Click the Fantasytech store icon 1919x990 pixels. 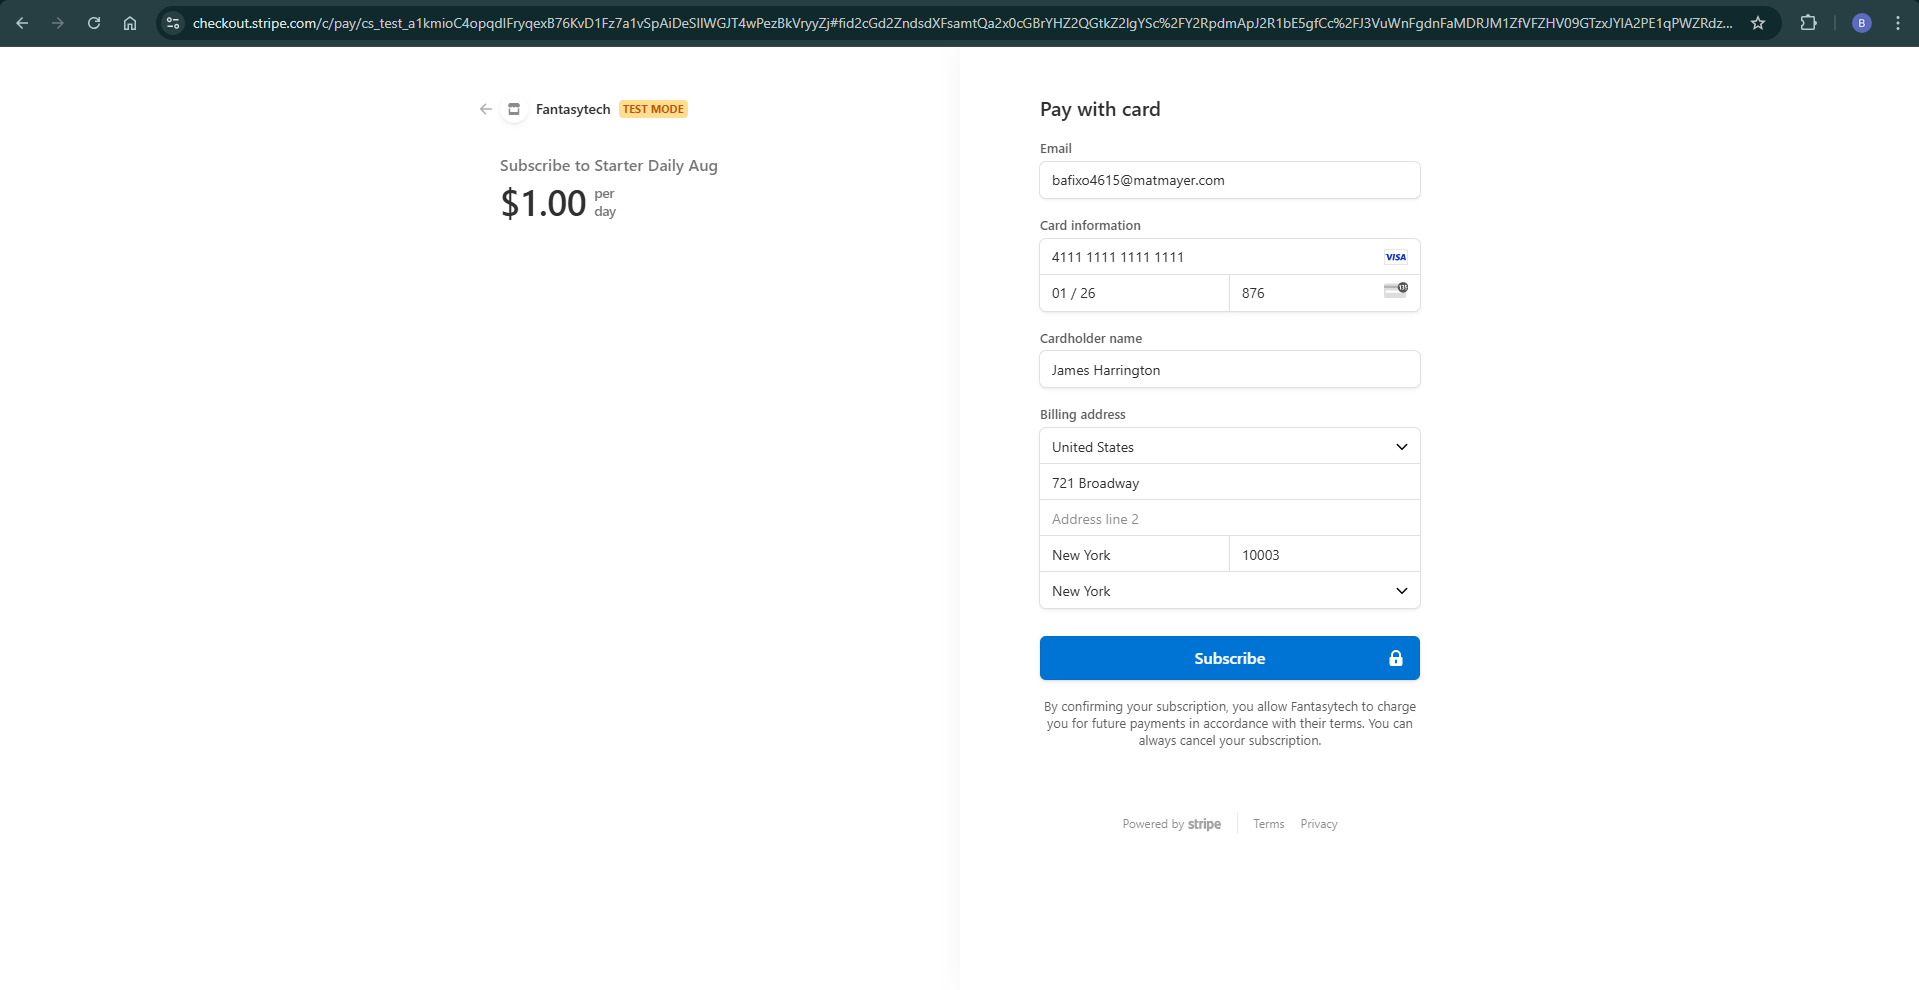(514, 109)
